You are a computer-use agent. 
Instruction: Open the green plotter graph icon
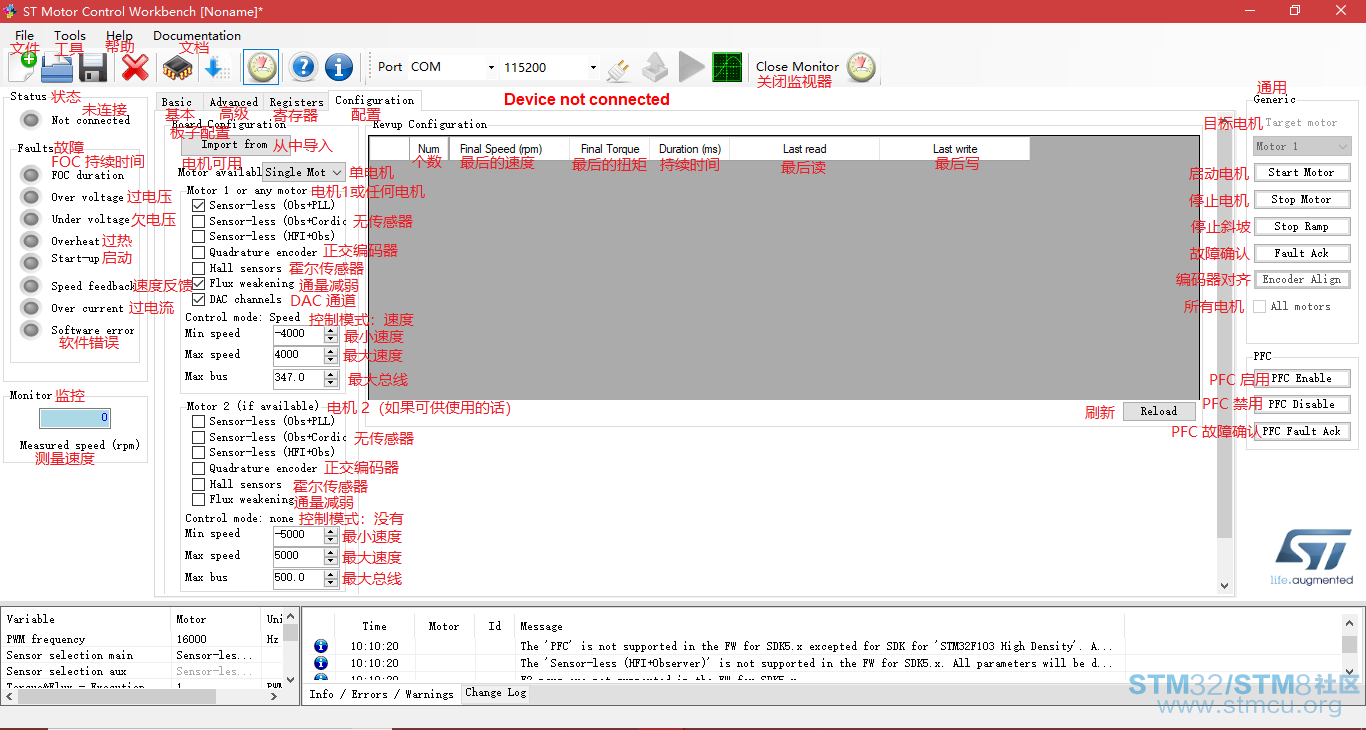(727, 67)
